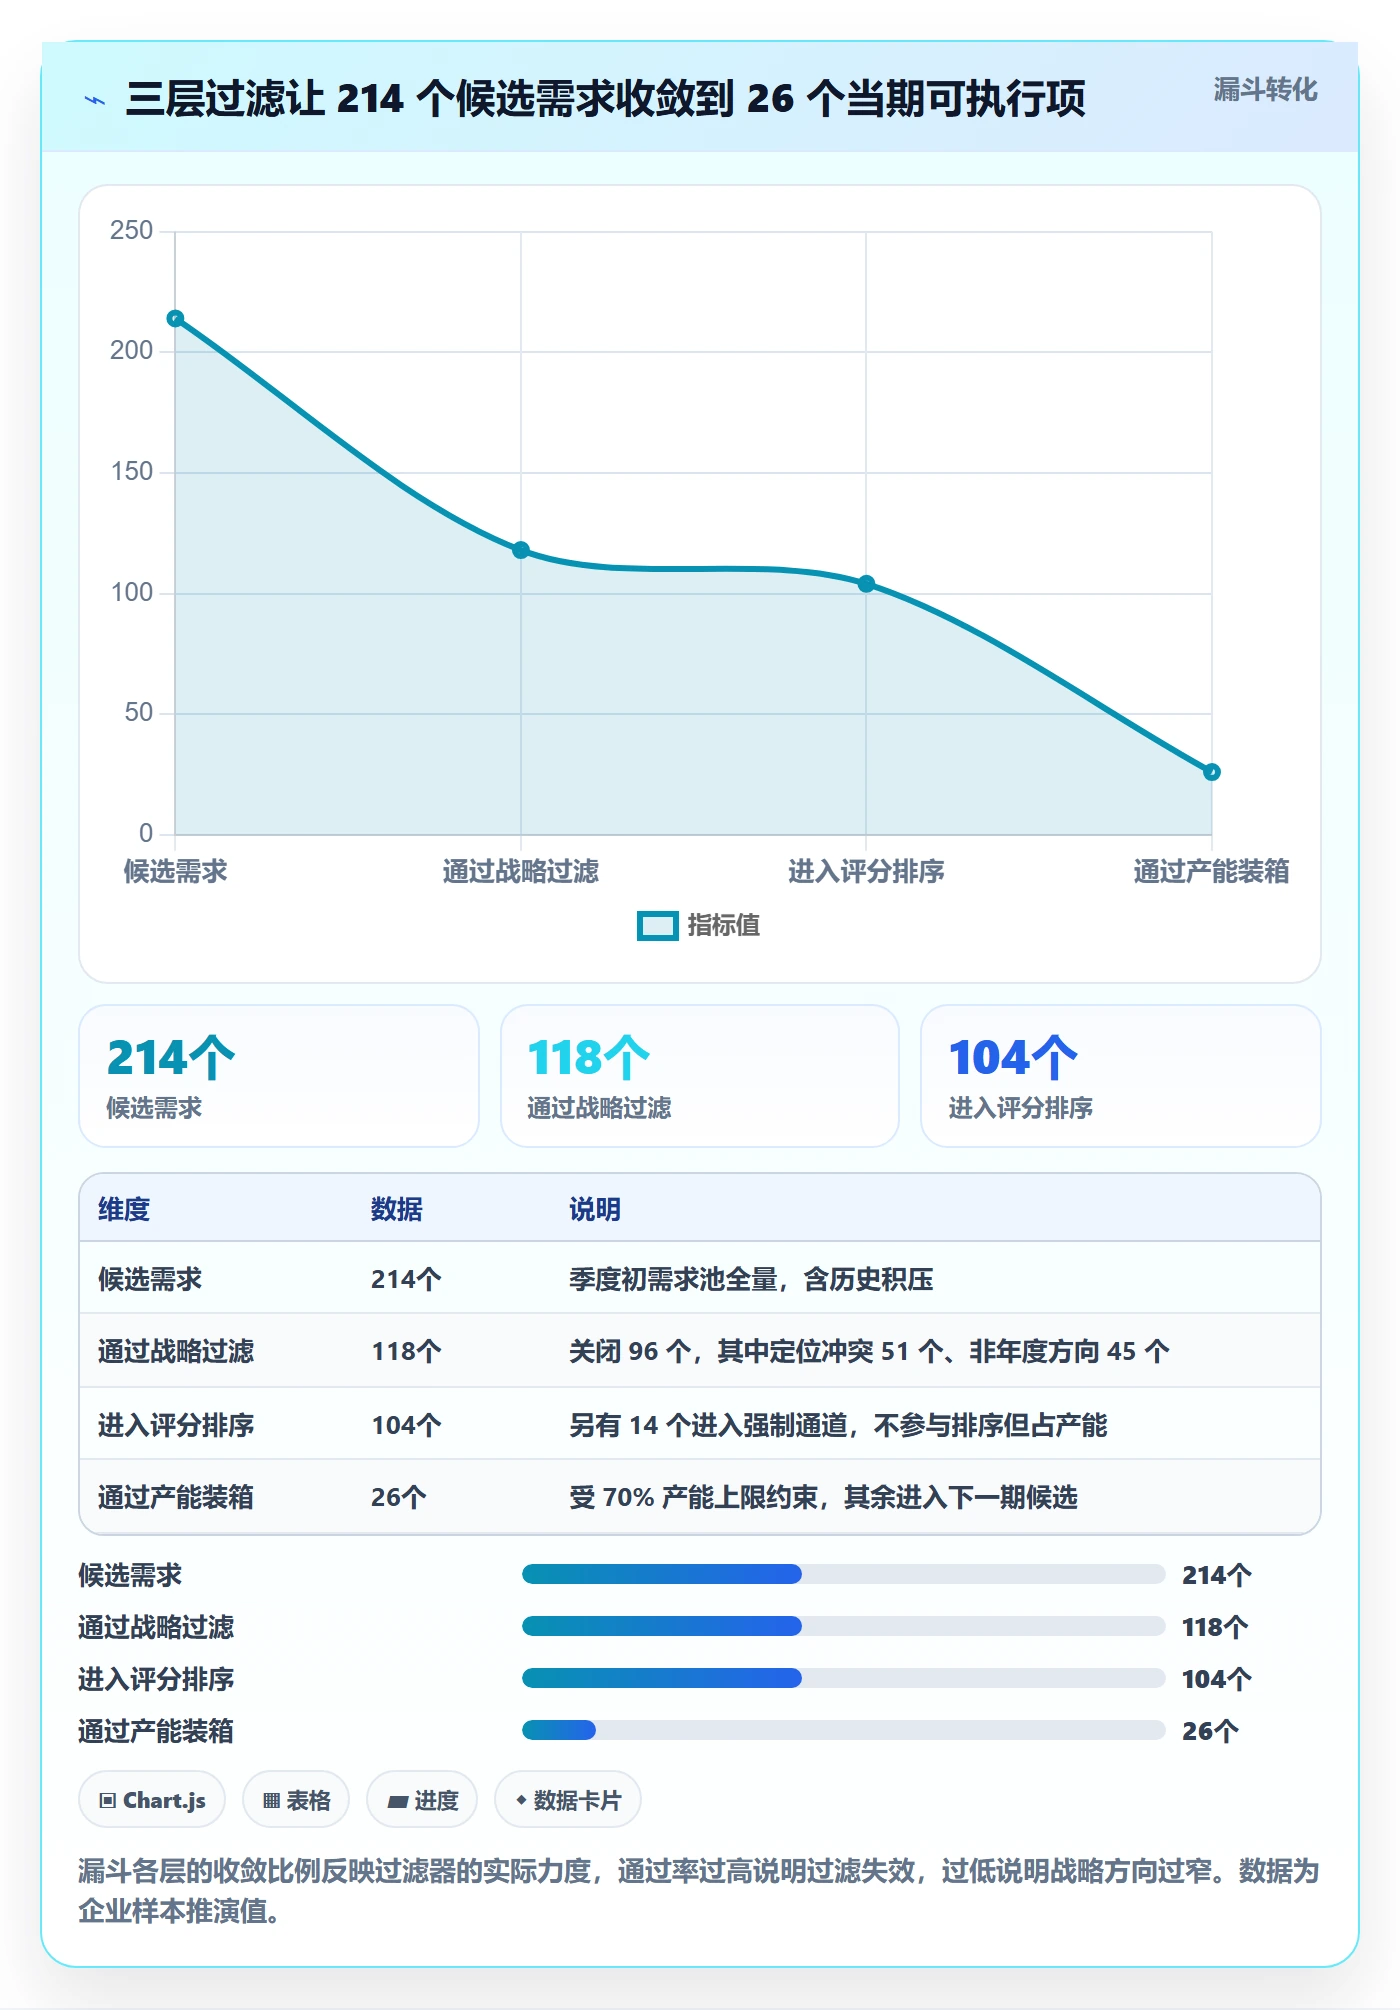Click the description about 强制通道
1400x2010 pixels.
838,1425
